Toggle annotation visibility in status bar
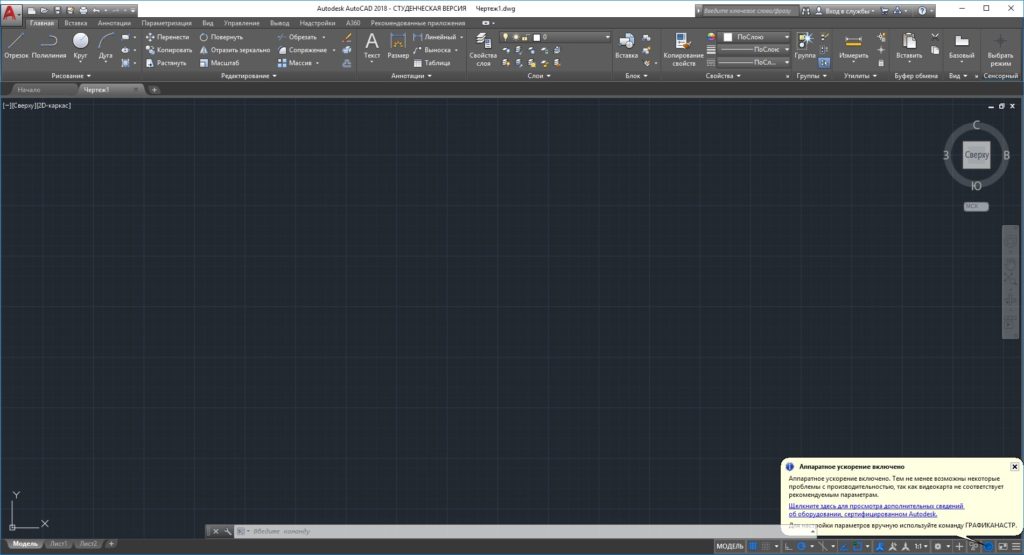The image size is (1024, 555). click(879, 546)
